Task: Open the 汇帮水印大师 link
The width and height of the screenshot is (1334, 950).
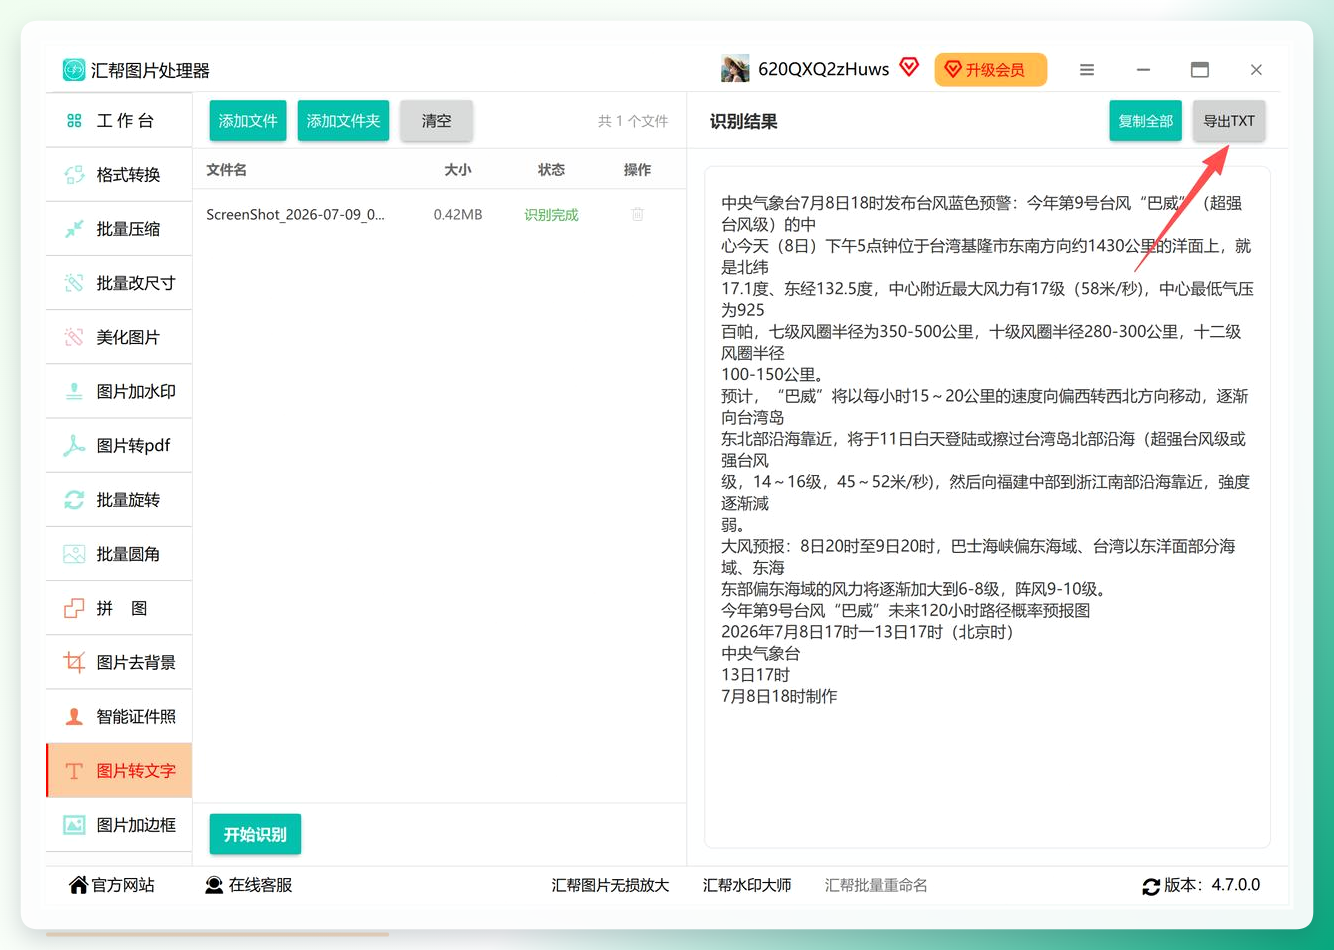Action: tap(747, 885)
